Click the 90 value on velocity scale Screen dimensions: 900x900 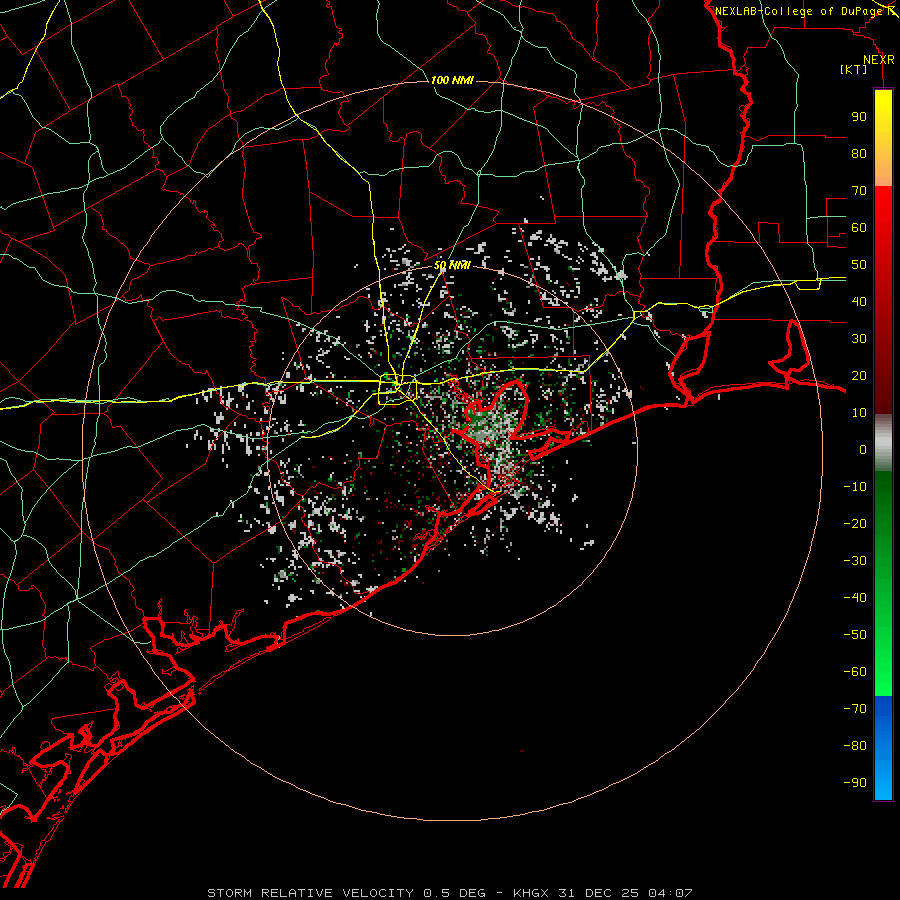tap(859, 117)
